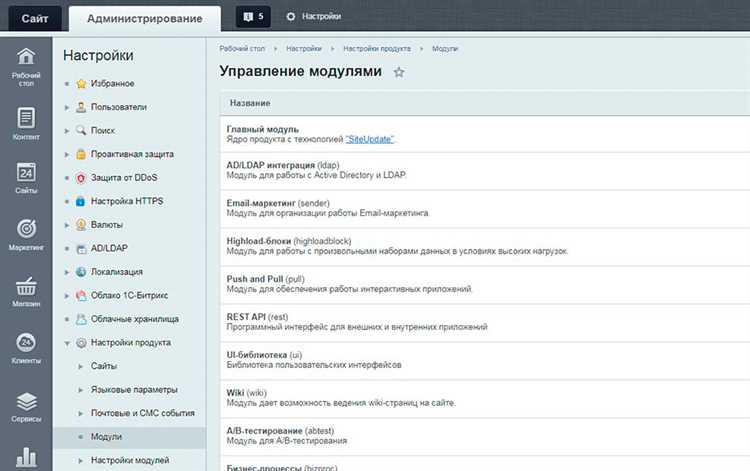Viewport: 750px width, 471px height.
Task: Click the Бизнес-процессы (bizproc) module row
Action: tap(485, 464)
